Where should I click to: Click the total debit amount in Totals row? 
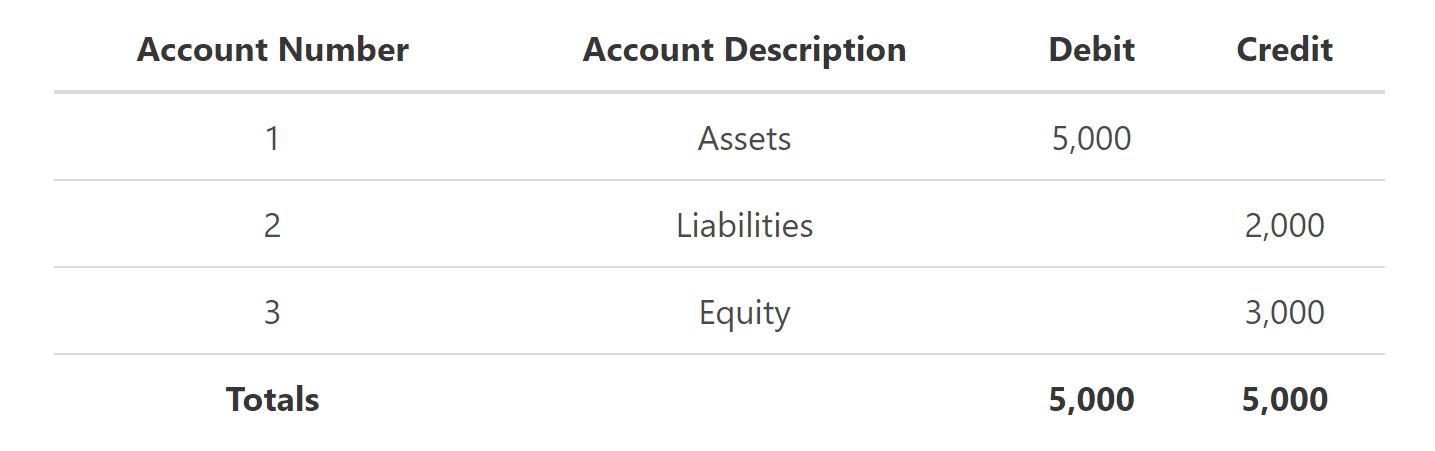click(x=1091, y=400)
